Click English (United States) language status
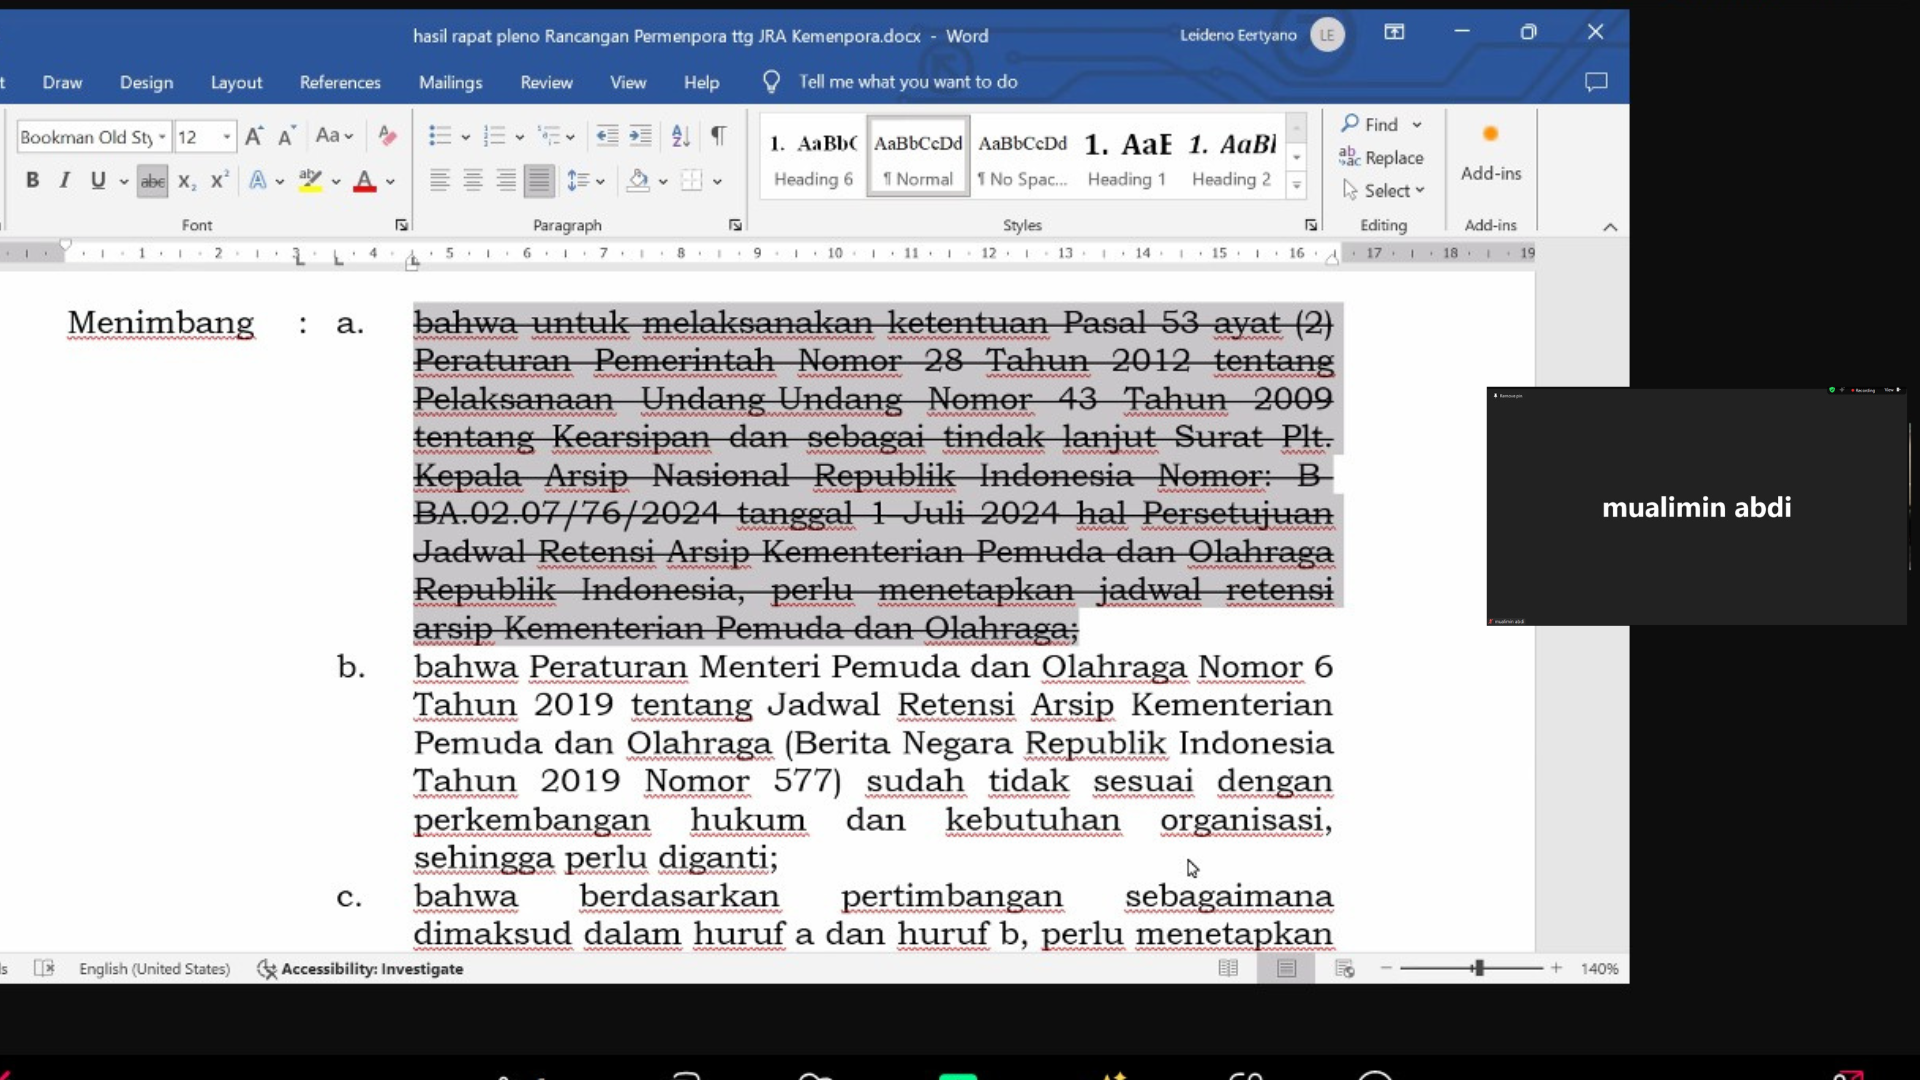The height and width of the screenshot is (1080, 1920). tap(154, 968)
